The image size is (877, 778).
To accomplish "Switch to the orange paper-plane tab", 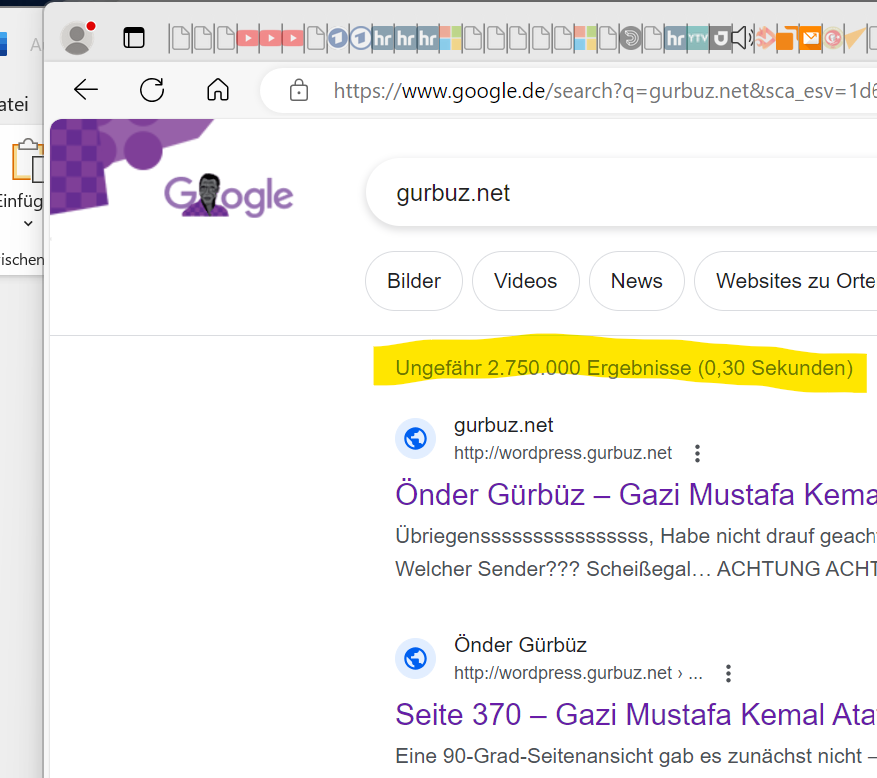I will click(x=855, y=39).
